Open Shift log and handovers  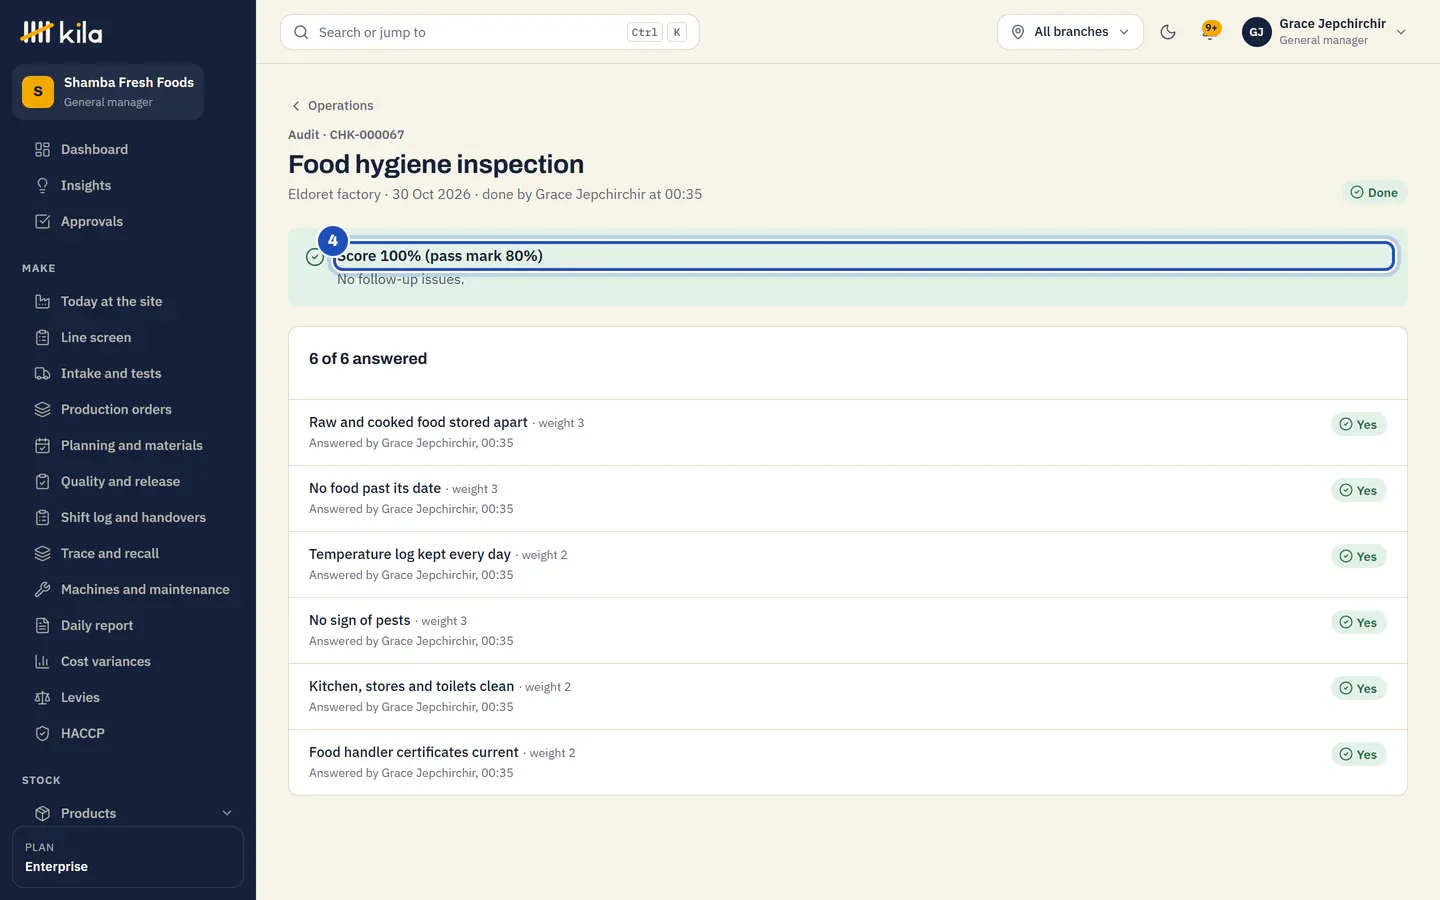point(128,518)
